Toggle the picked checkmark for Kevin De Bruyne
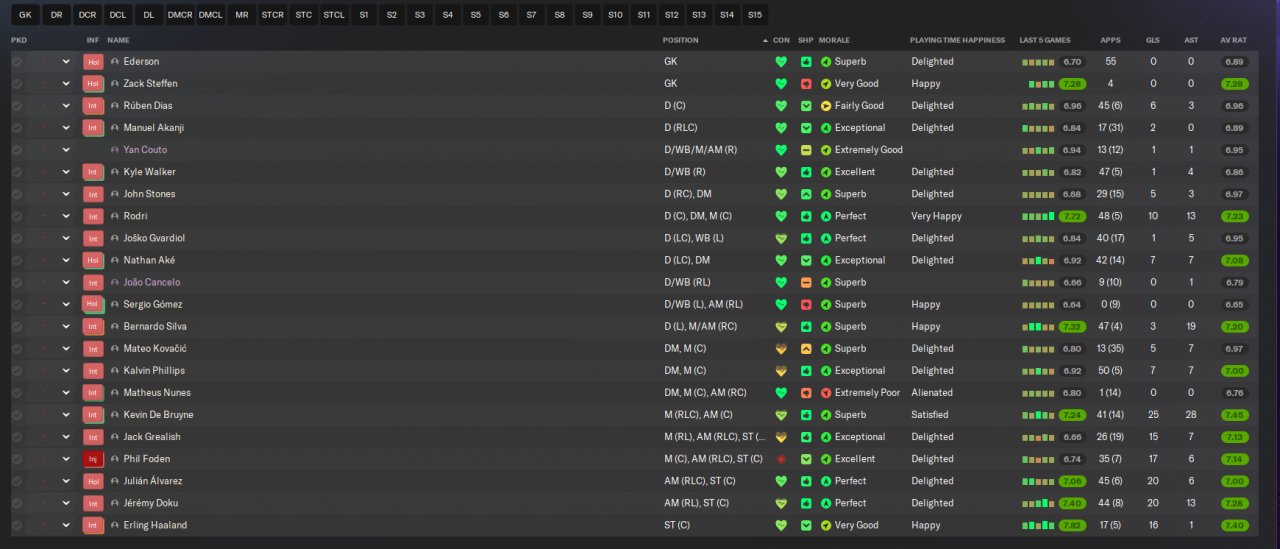This screenshot has width=1280, height=549. click(x=17, y=415)
